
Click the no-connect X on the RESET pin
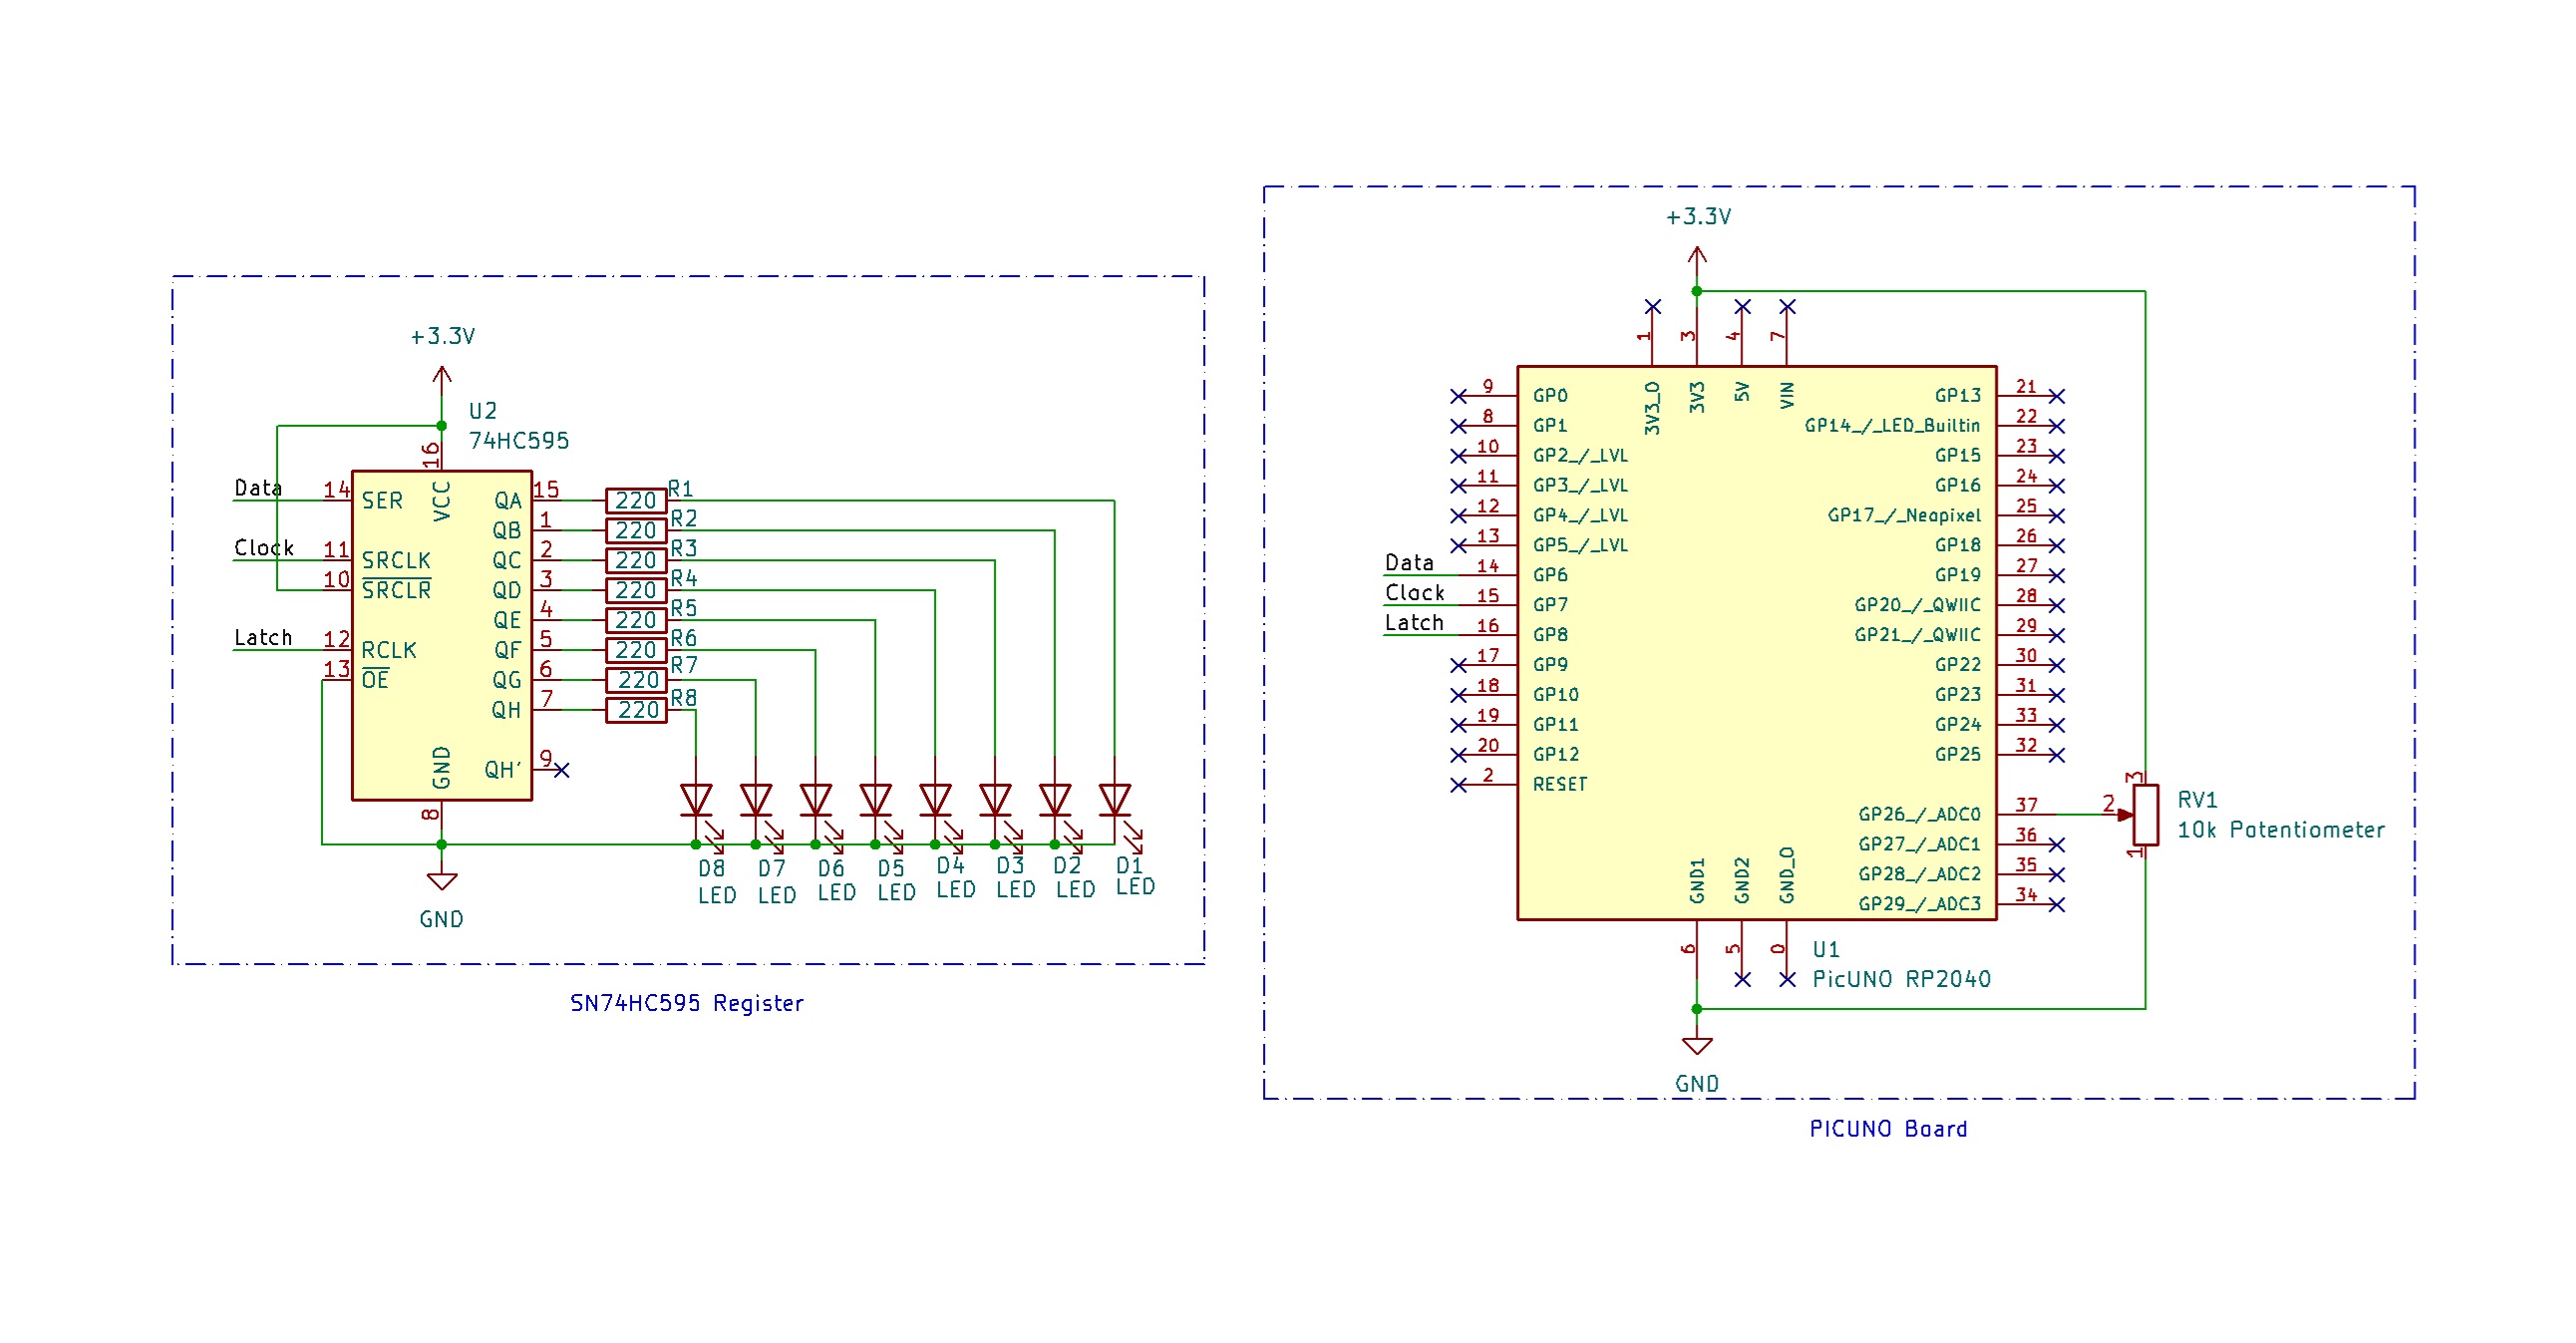(1458, 785)
